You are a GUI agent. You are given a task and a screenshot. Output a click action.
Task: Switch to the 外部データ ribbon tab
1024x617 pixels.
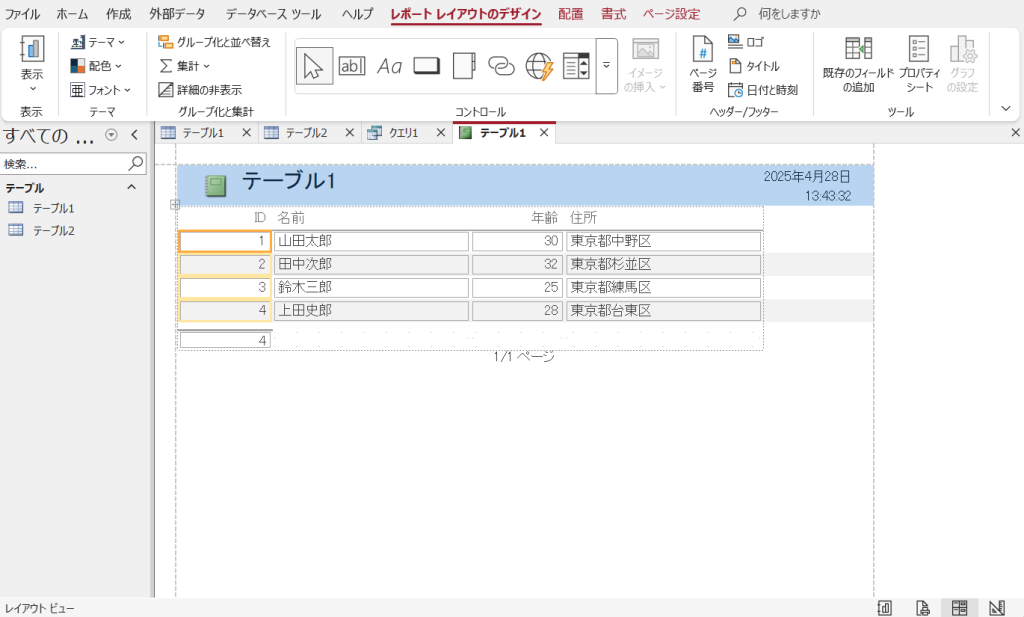pos(177,14)
